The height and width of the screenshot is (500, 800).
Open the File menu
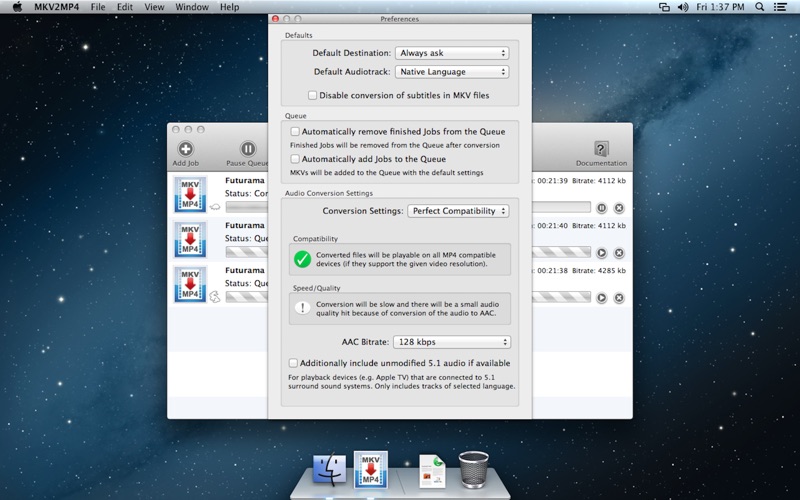[x=98, y=7]
